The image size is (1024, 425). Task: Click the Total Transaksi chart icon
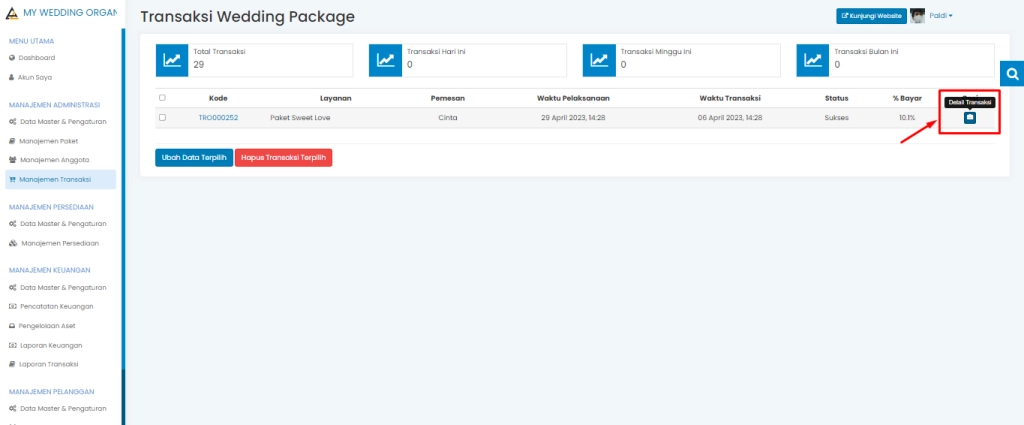click(x=172, y=59)
